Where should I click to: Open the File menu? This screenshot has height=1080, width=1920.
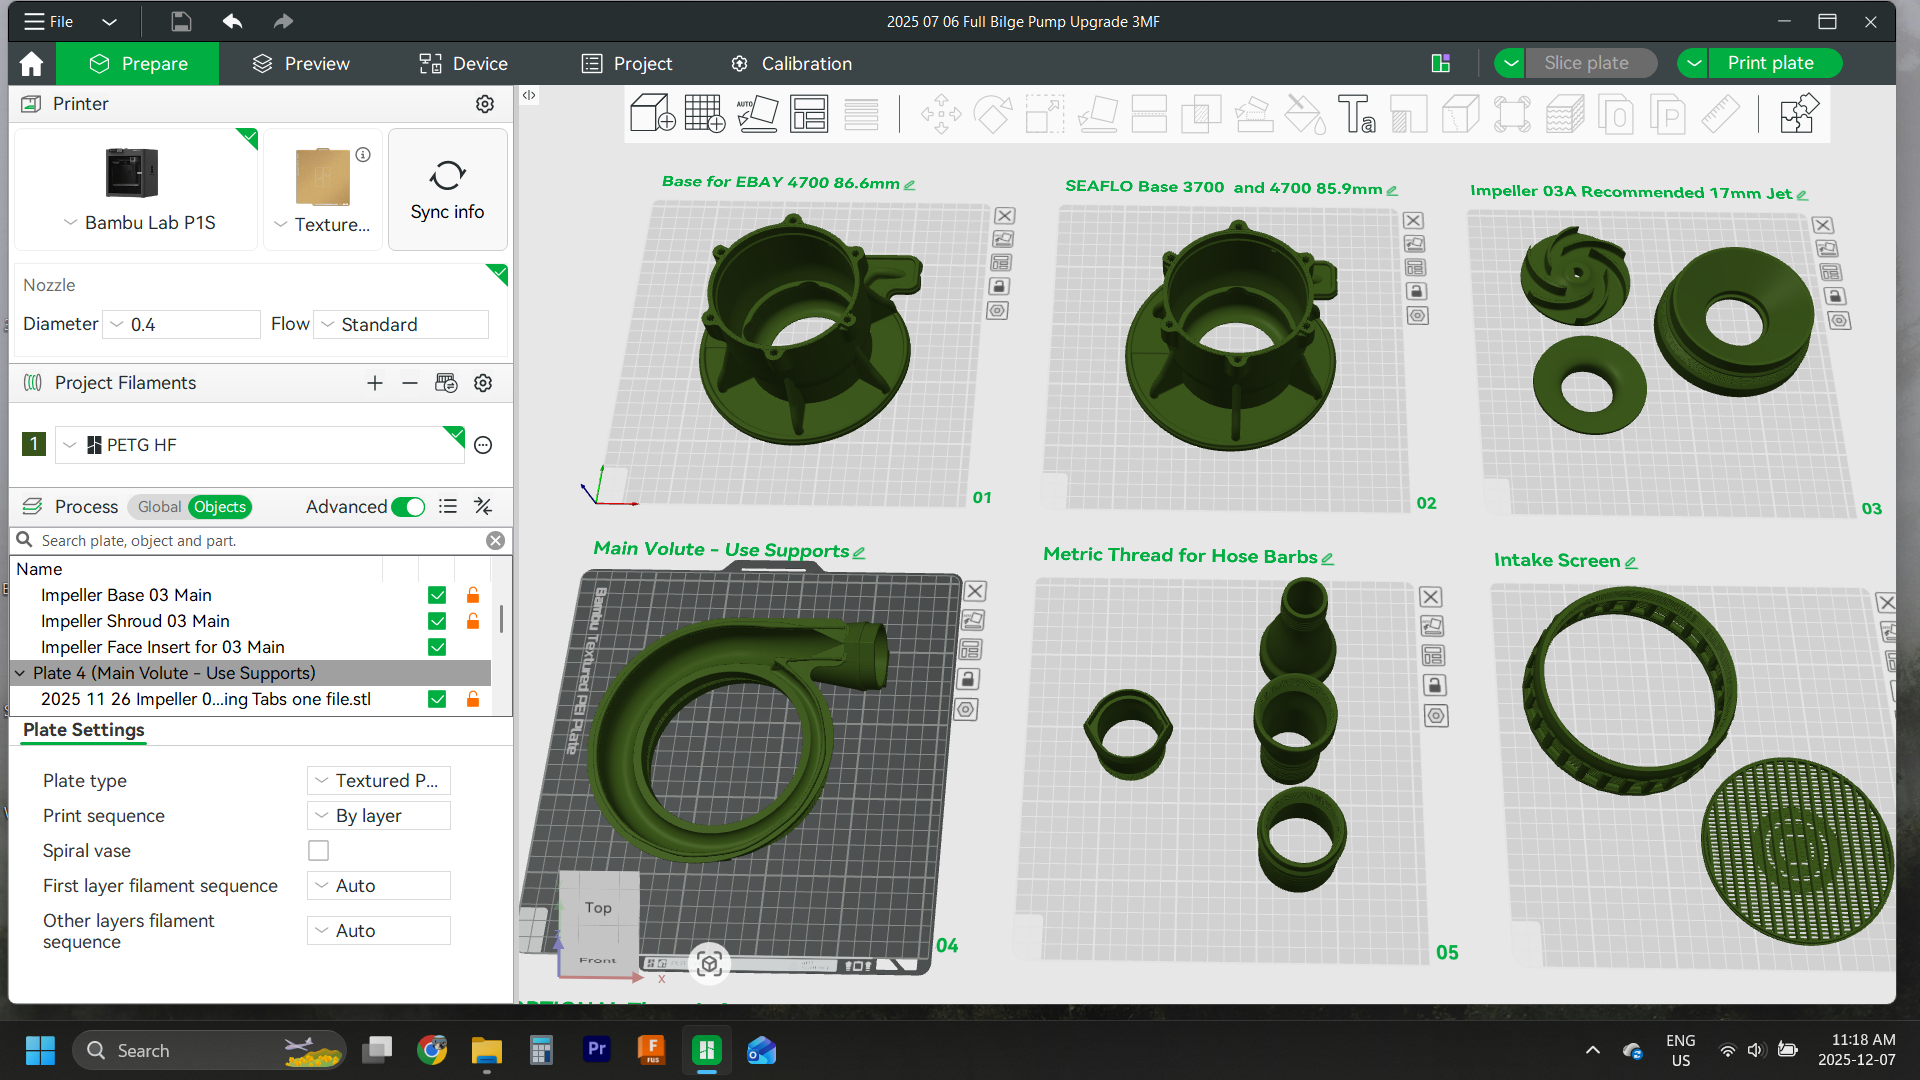click(47, 21)
